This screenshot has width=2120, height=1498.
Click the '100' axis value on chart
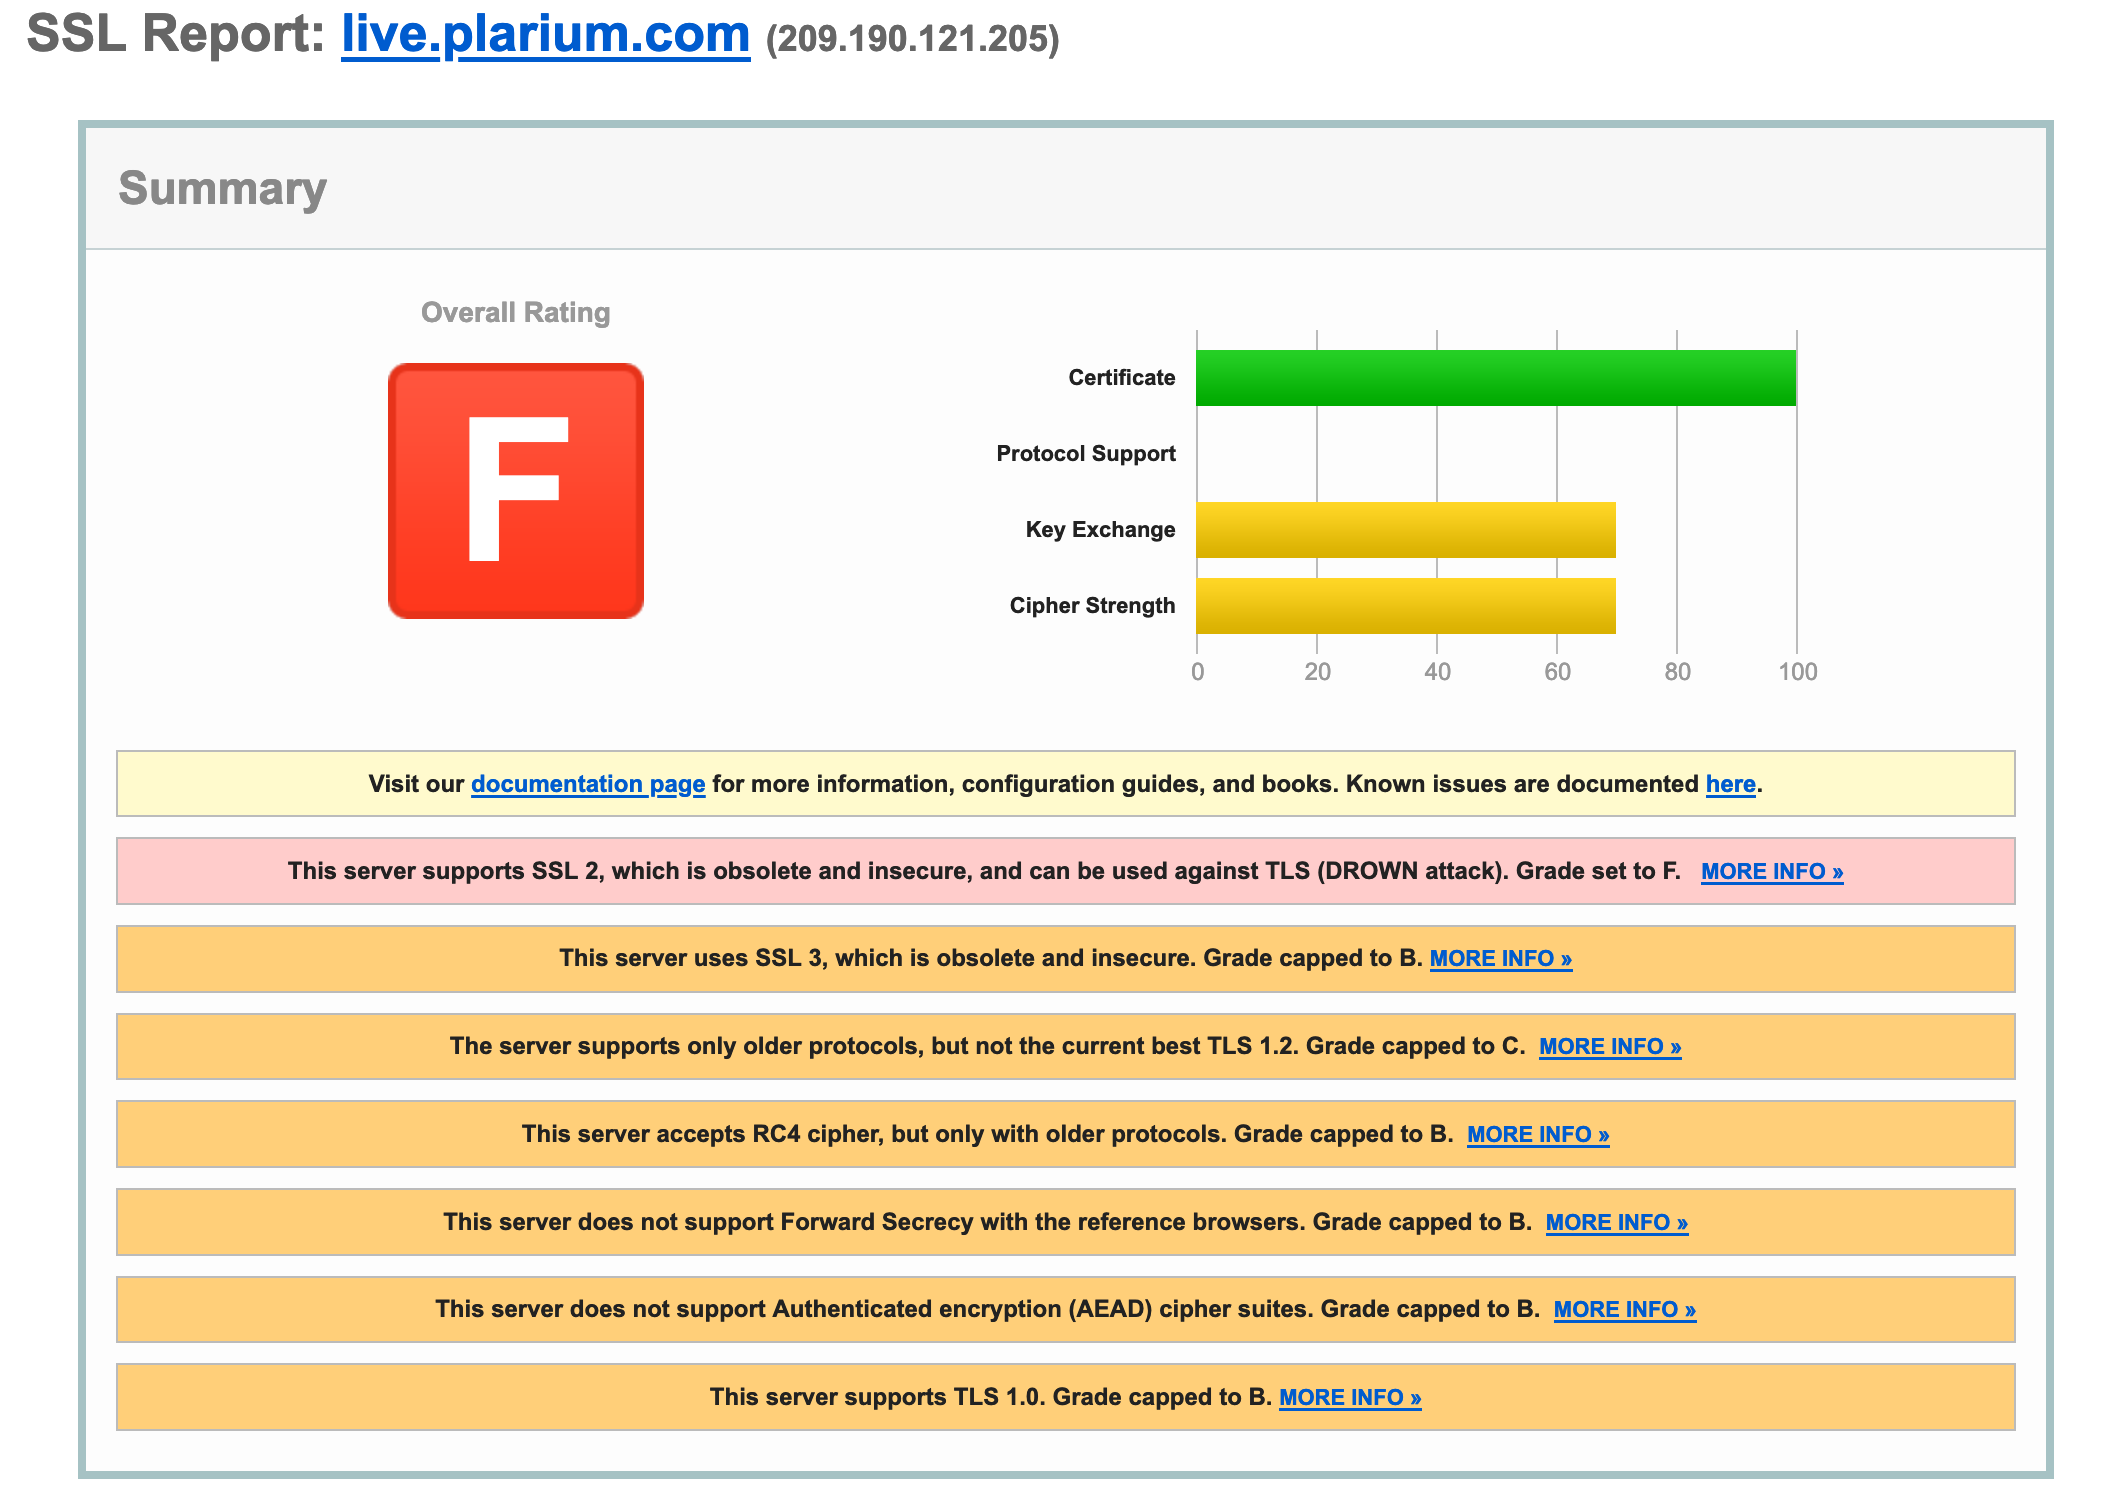[1797, 672]
